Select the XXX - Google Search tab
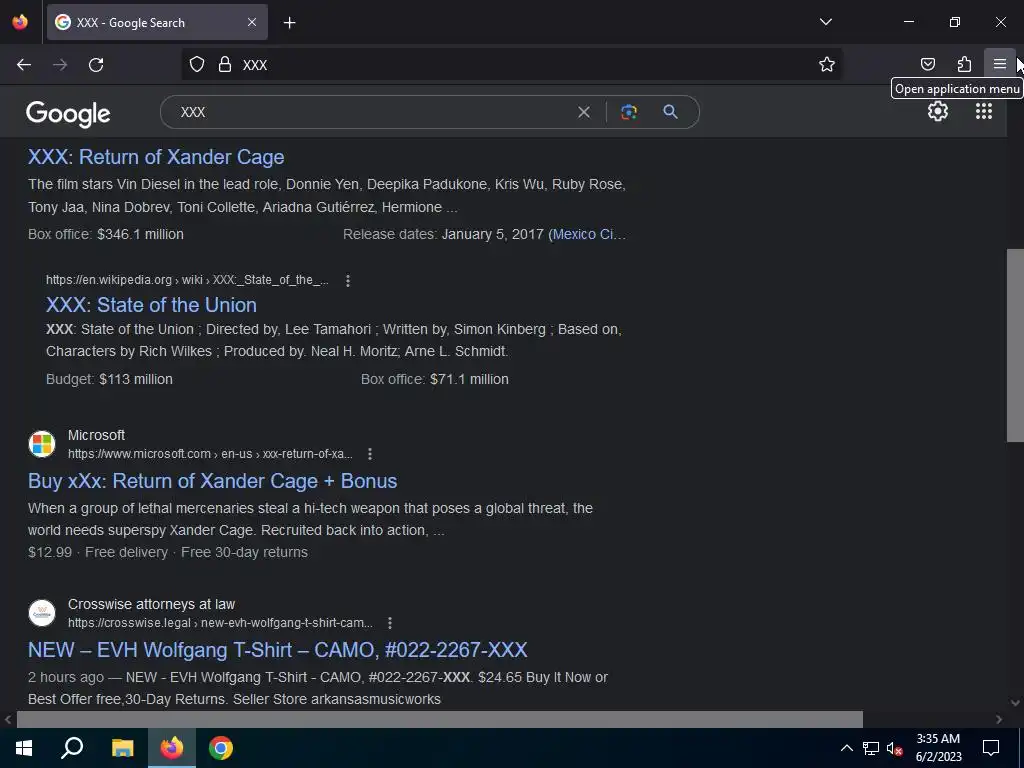 click(x=157, y=22)
